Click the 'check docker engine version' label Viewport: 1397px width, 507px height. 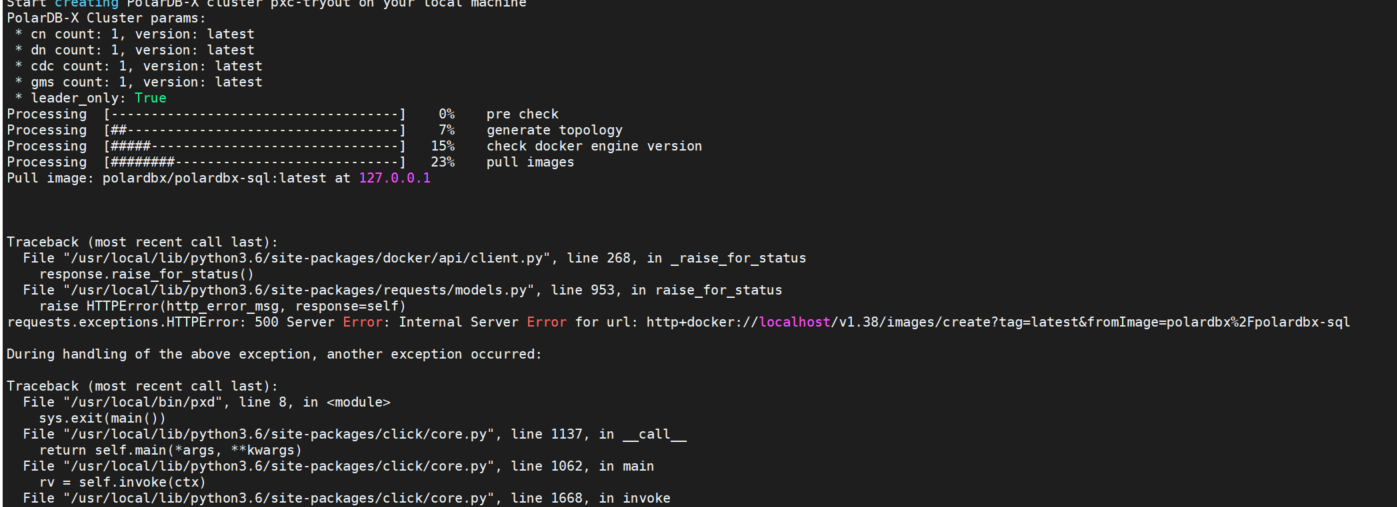click(594, 146)
